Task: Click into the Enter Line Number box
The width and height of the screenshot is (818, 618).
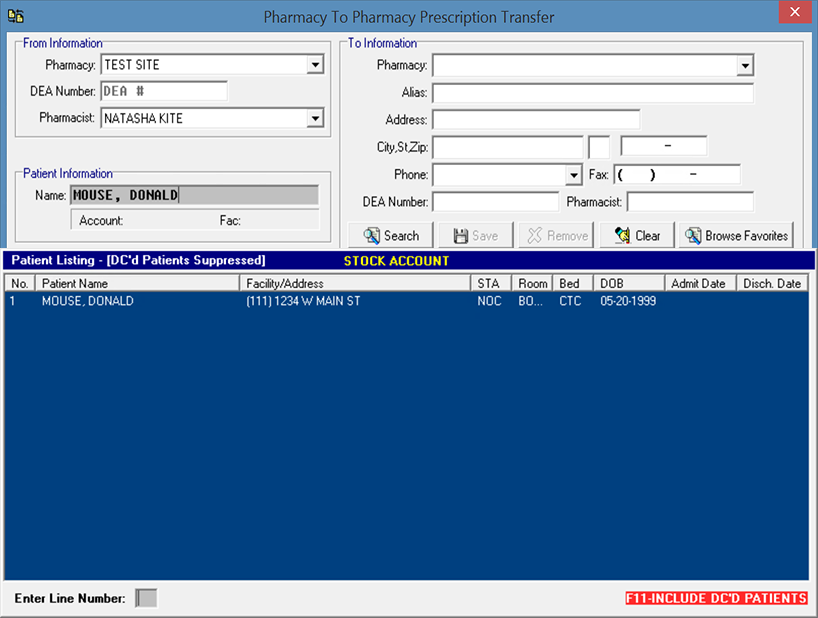Action: (x=146, y=598)
